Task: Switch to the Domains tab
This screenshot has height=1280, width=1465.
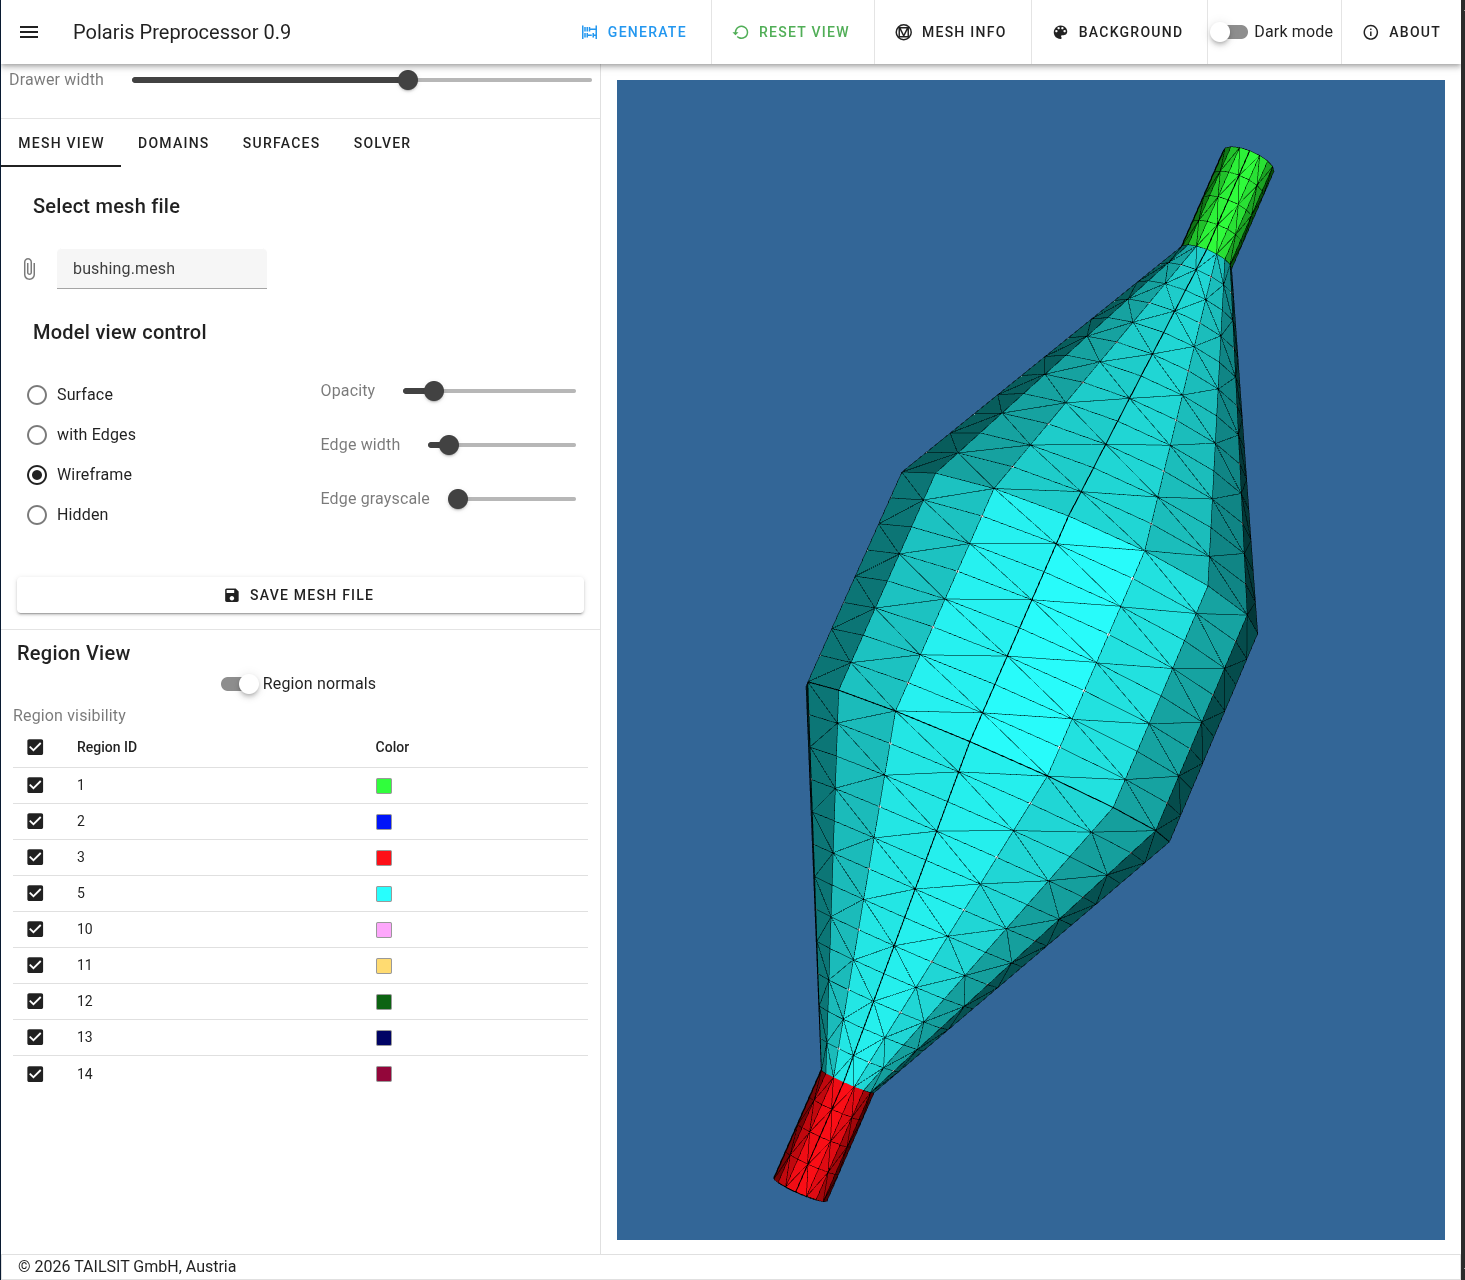Action: click(173, 143)
